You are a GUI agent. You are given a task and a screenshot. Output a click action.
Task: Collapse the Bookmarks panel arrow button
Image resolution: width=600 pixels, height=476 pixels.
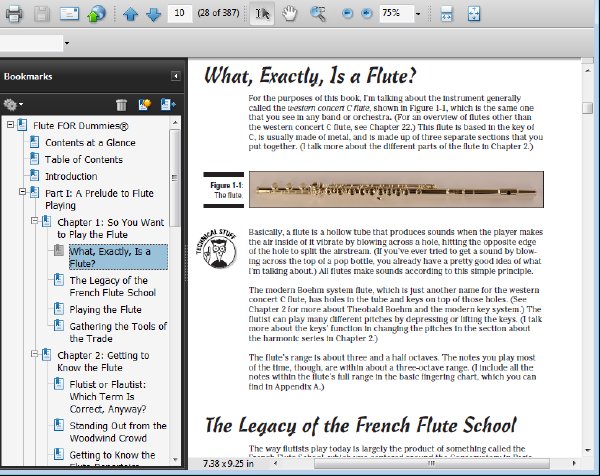(176, 76)
